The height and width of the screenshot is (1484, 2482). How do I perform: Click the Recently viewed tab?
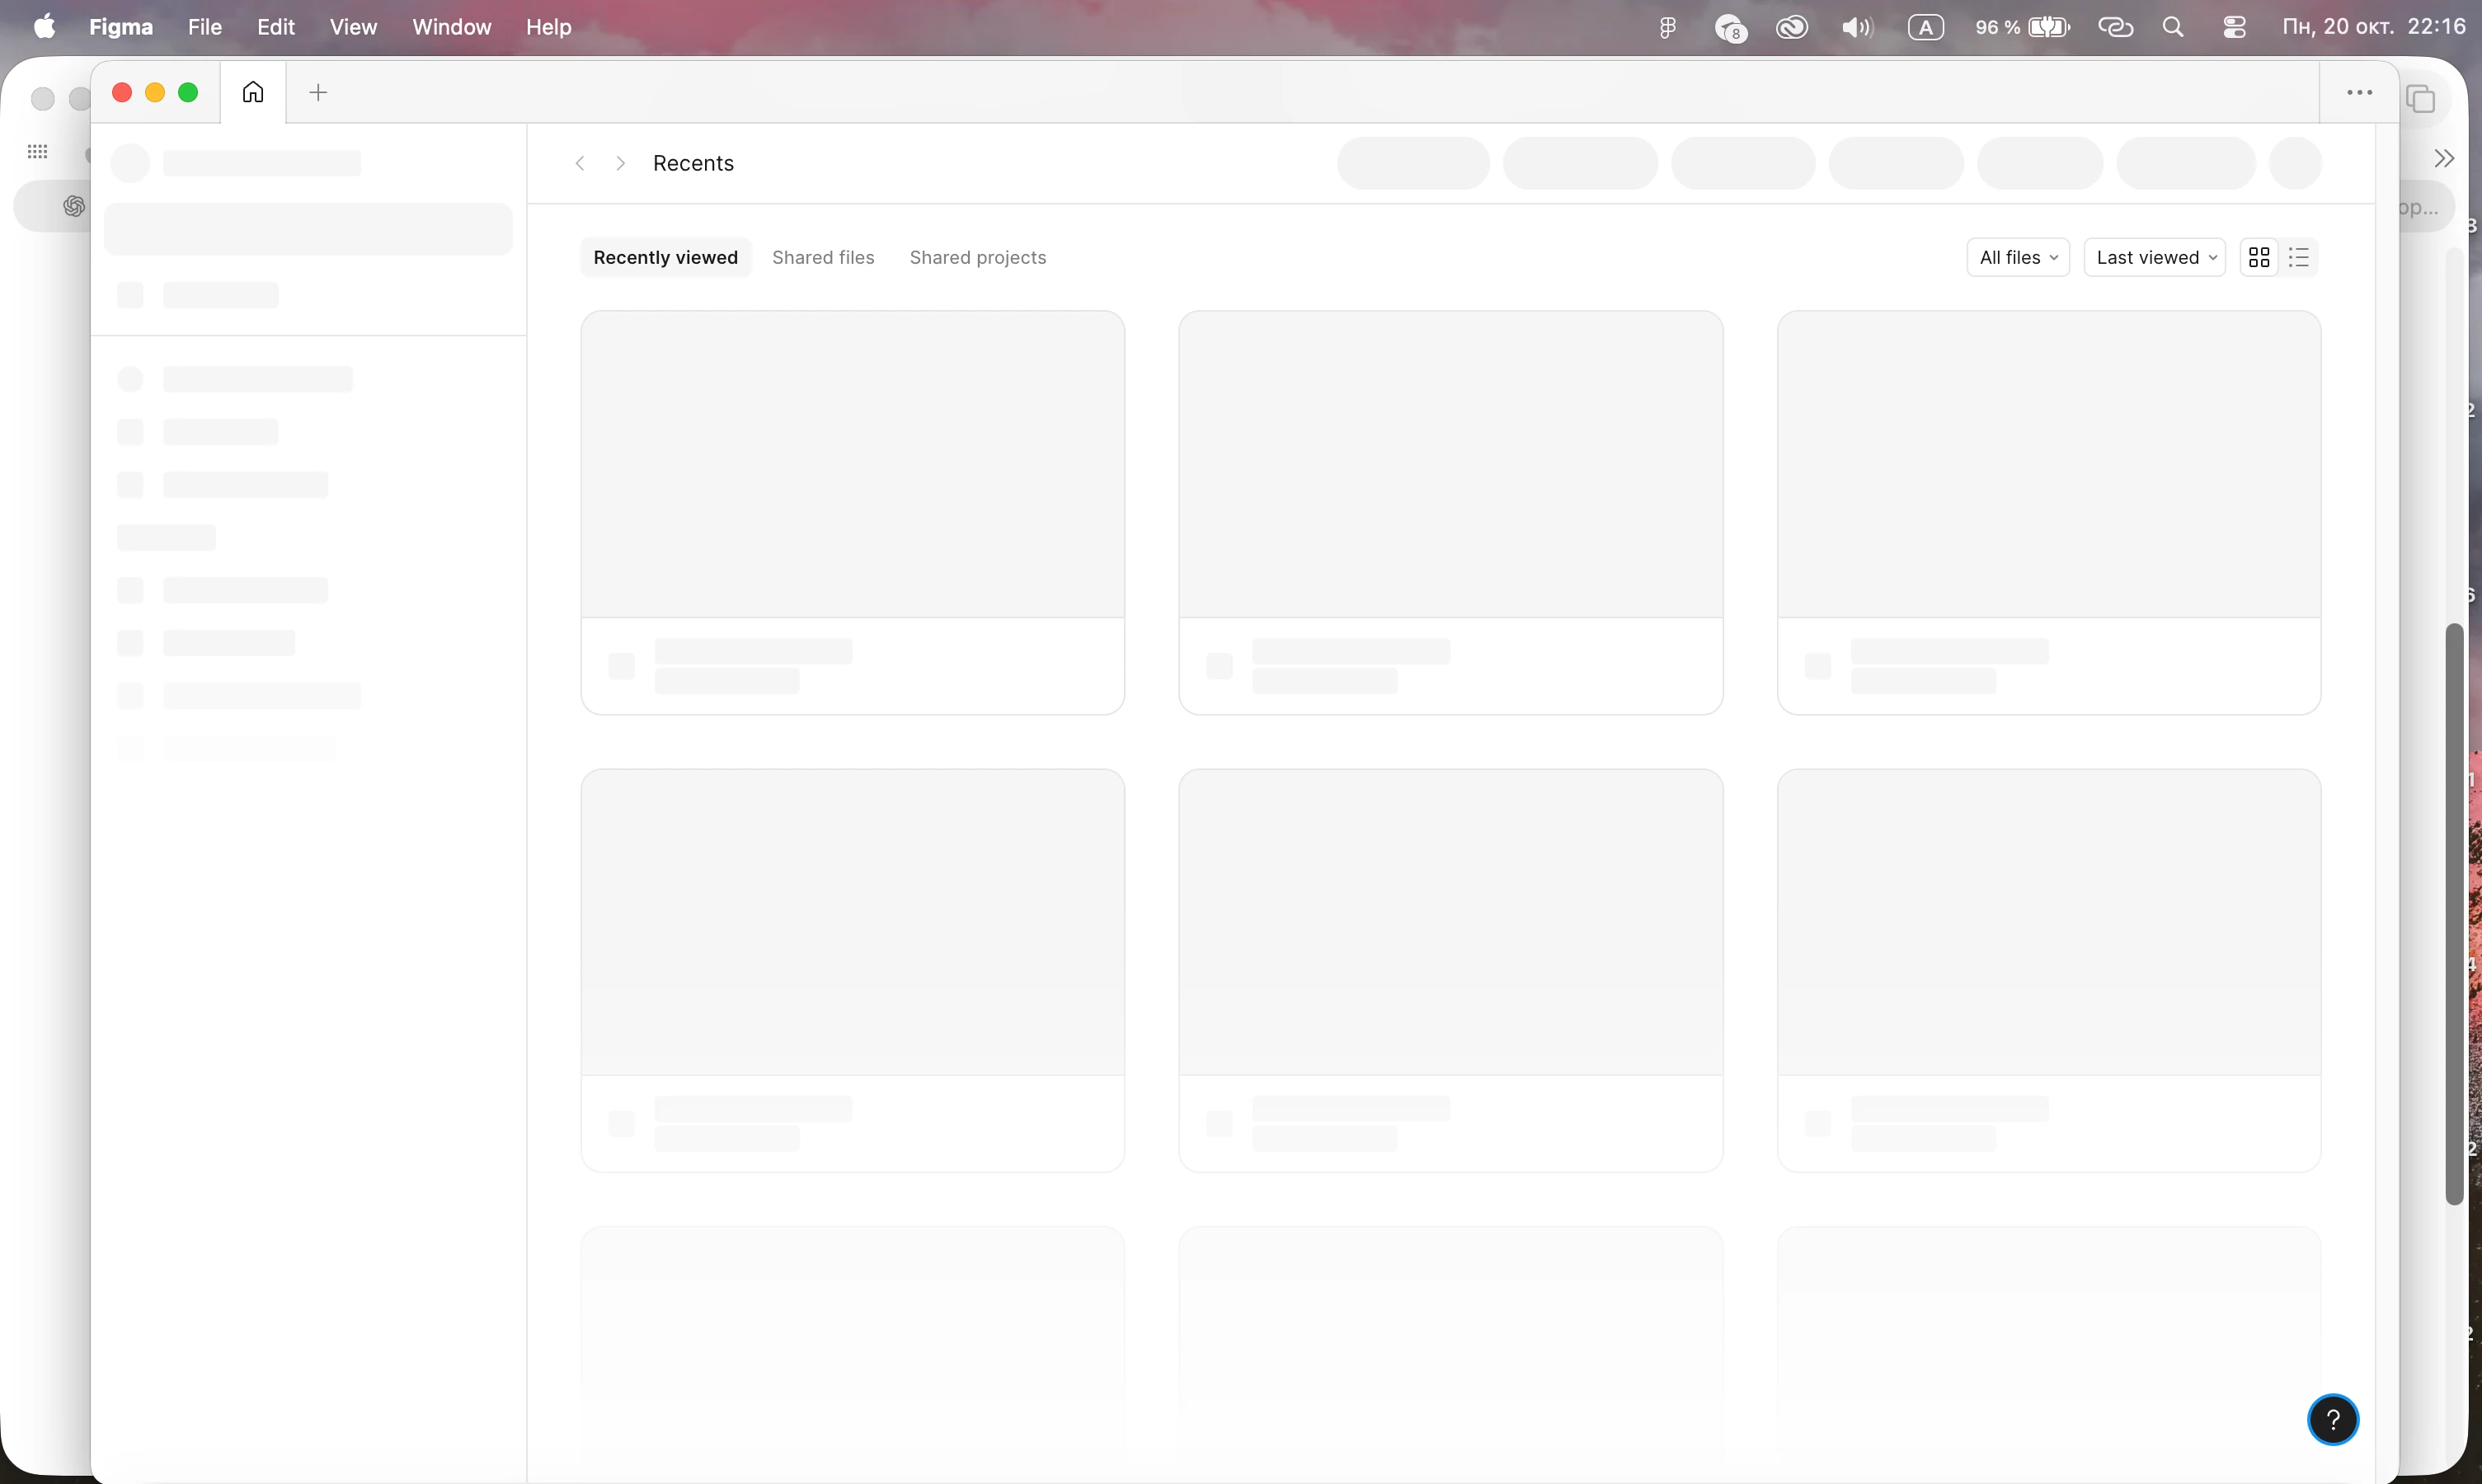pyautogui.click(x=665, y=257)
